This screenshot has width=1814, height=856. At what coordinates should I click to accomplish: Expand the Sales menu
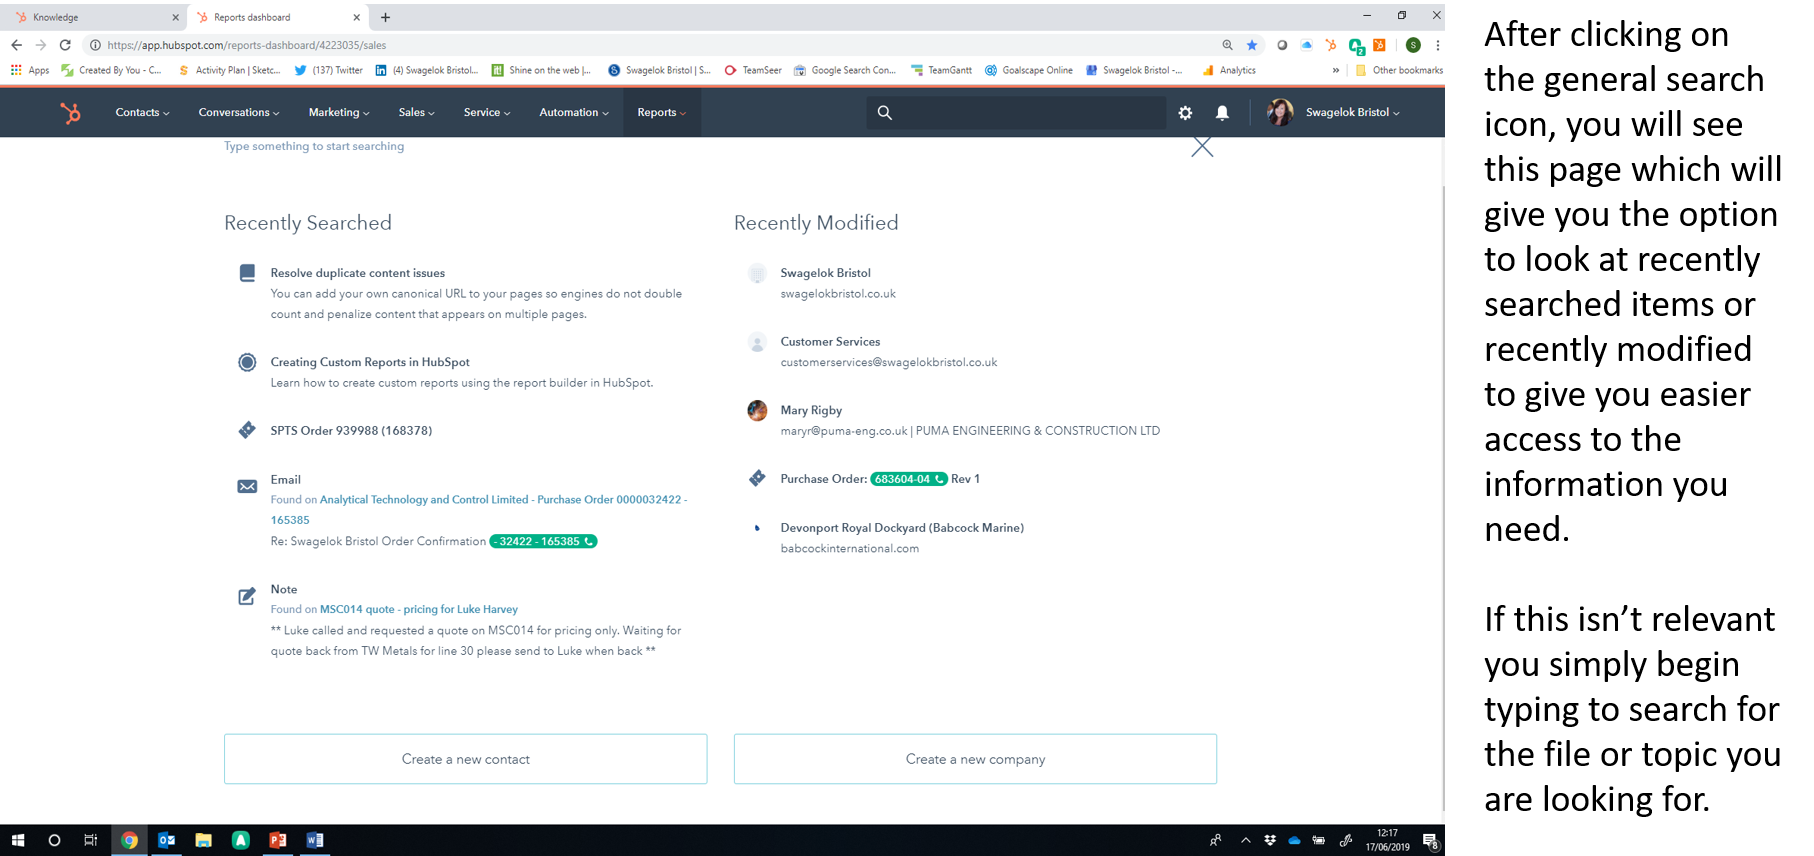point(417,113)
